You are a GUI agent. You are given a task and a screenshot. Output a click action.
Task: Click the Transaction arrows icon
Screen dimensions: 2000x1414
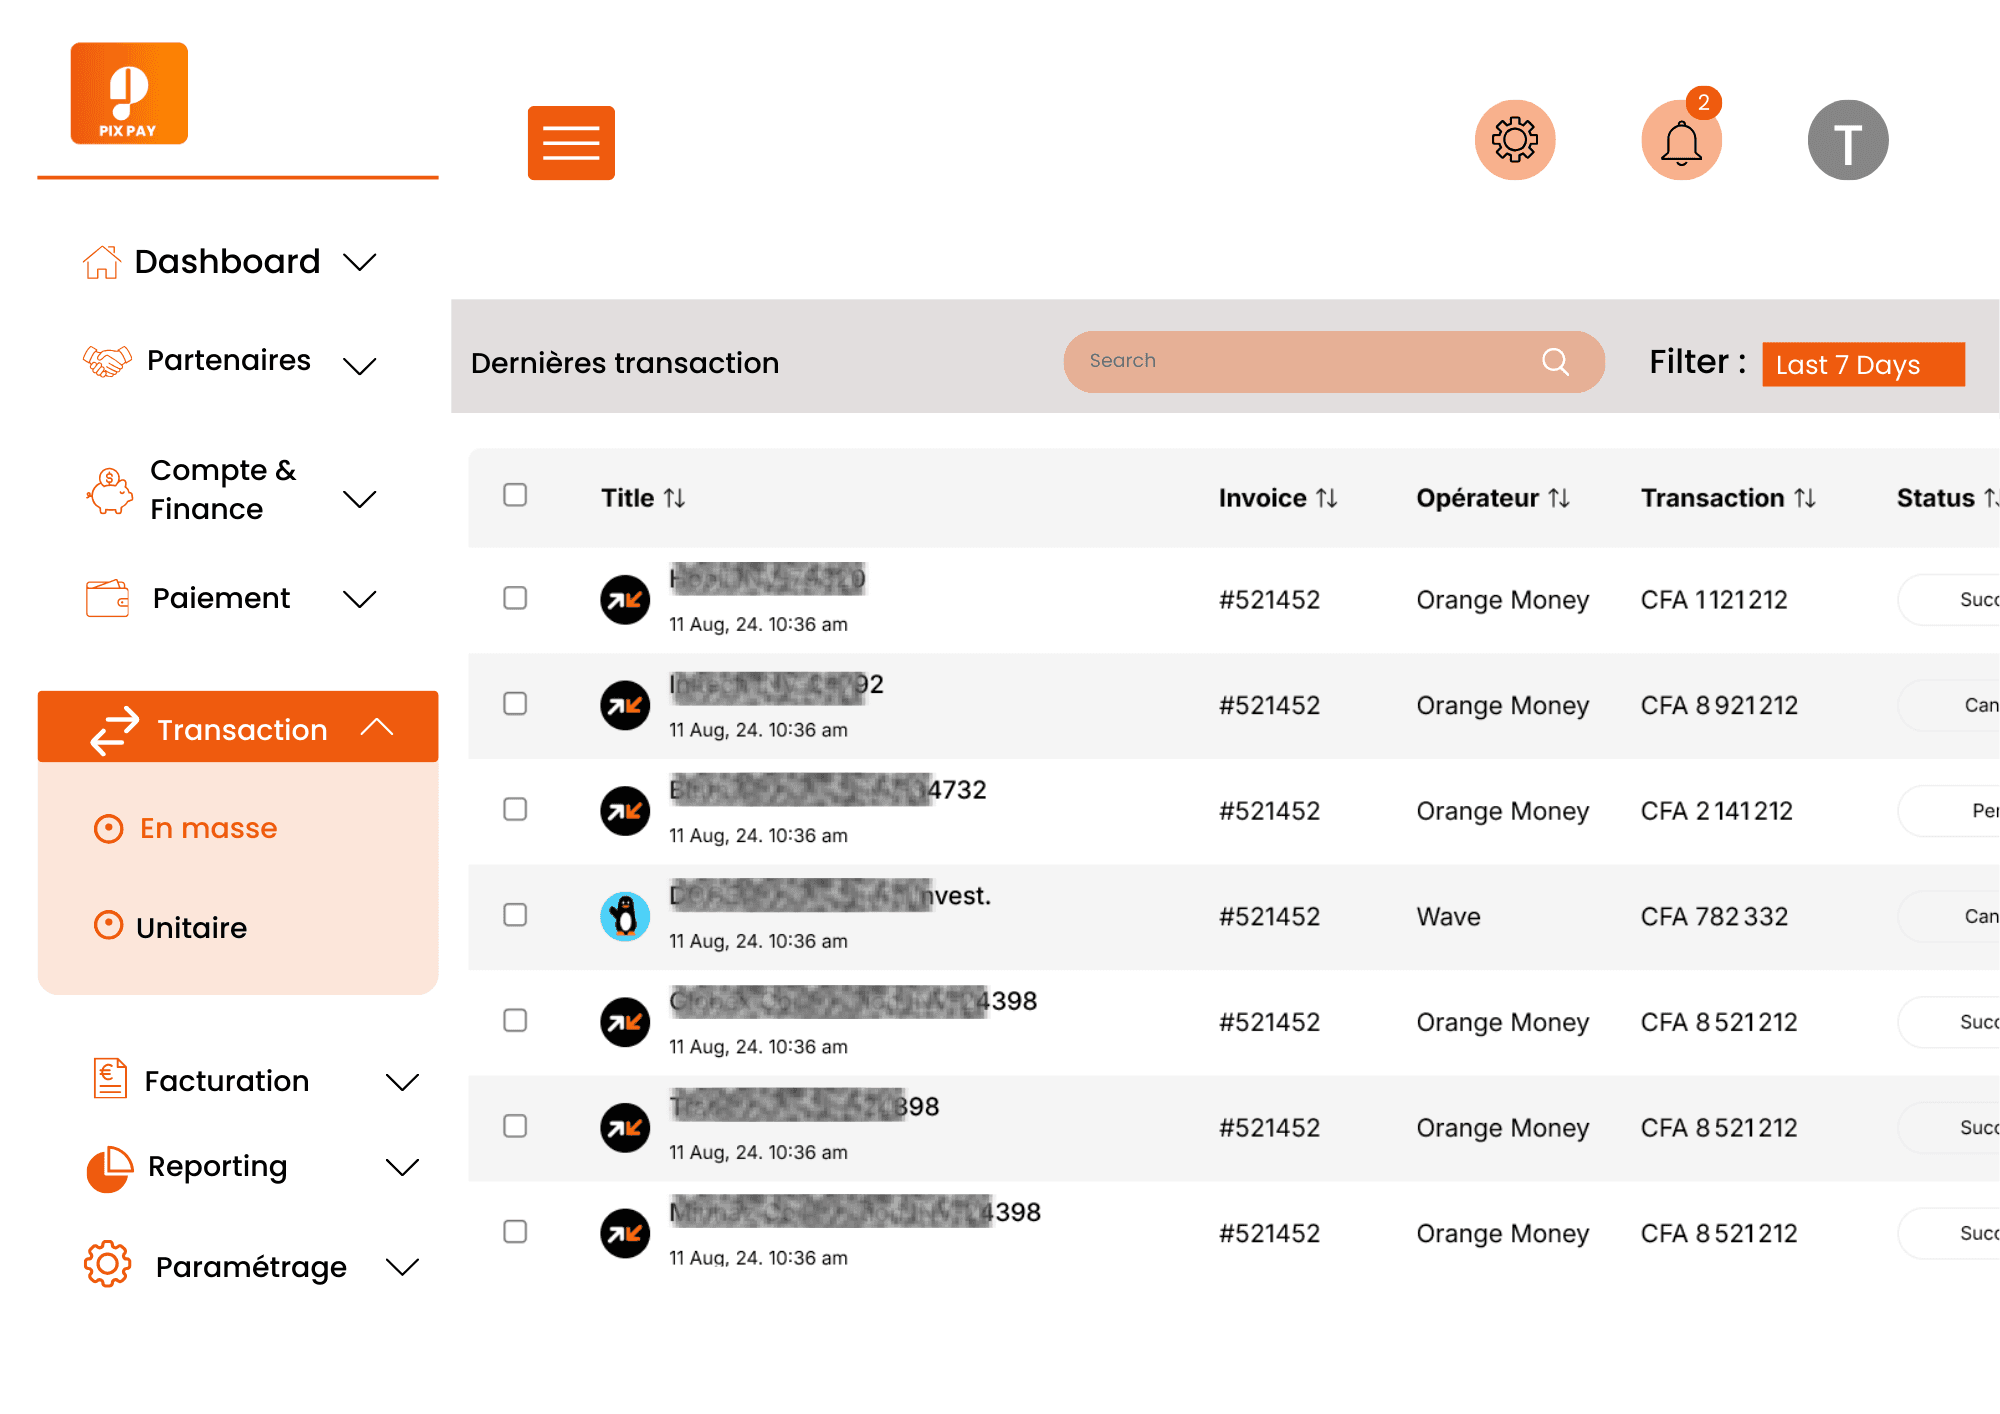click(x=115, y=730)
